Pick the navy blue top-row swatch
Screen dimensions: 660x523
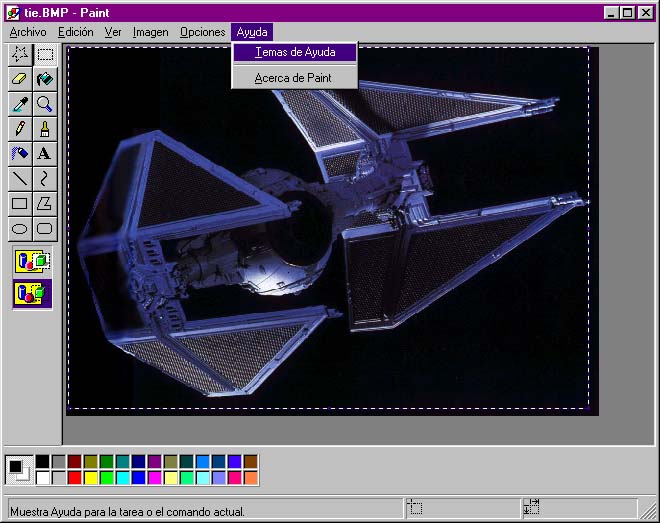click(x=138, y=462)
